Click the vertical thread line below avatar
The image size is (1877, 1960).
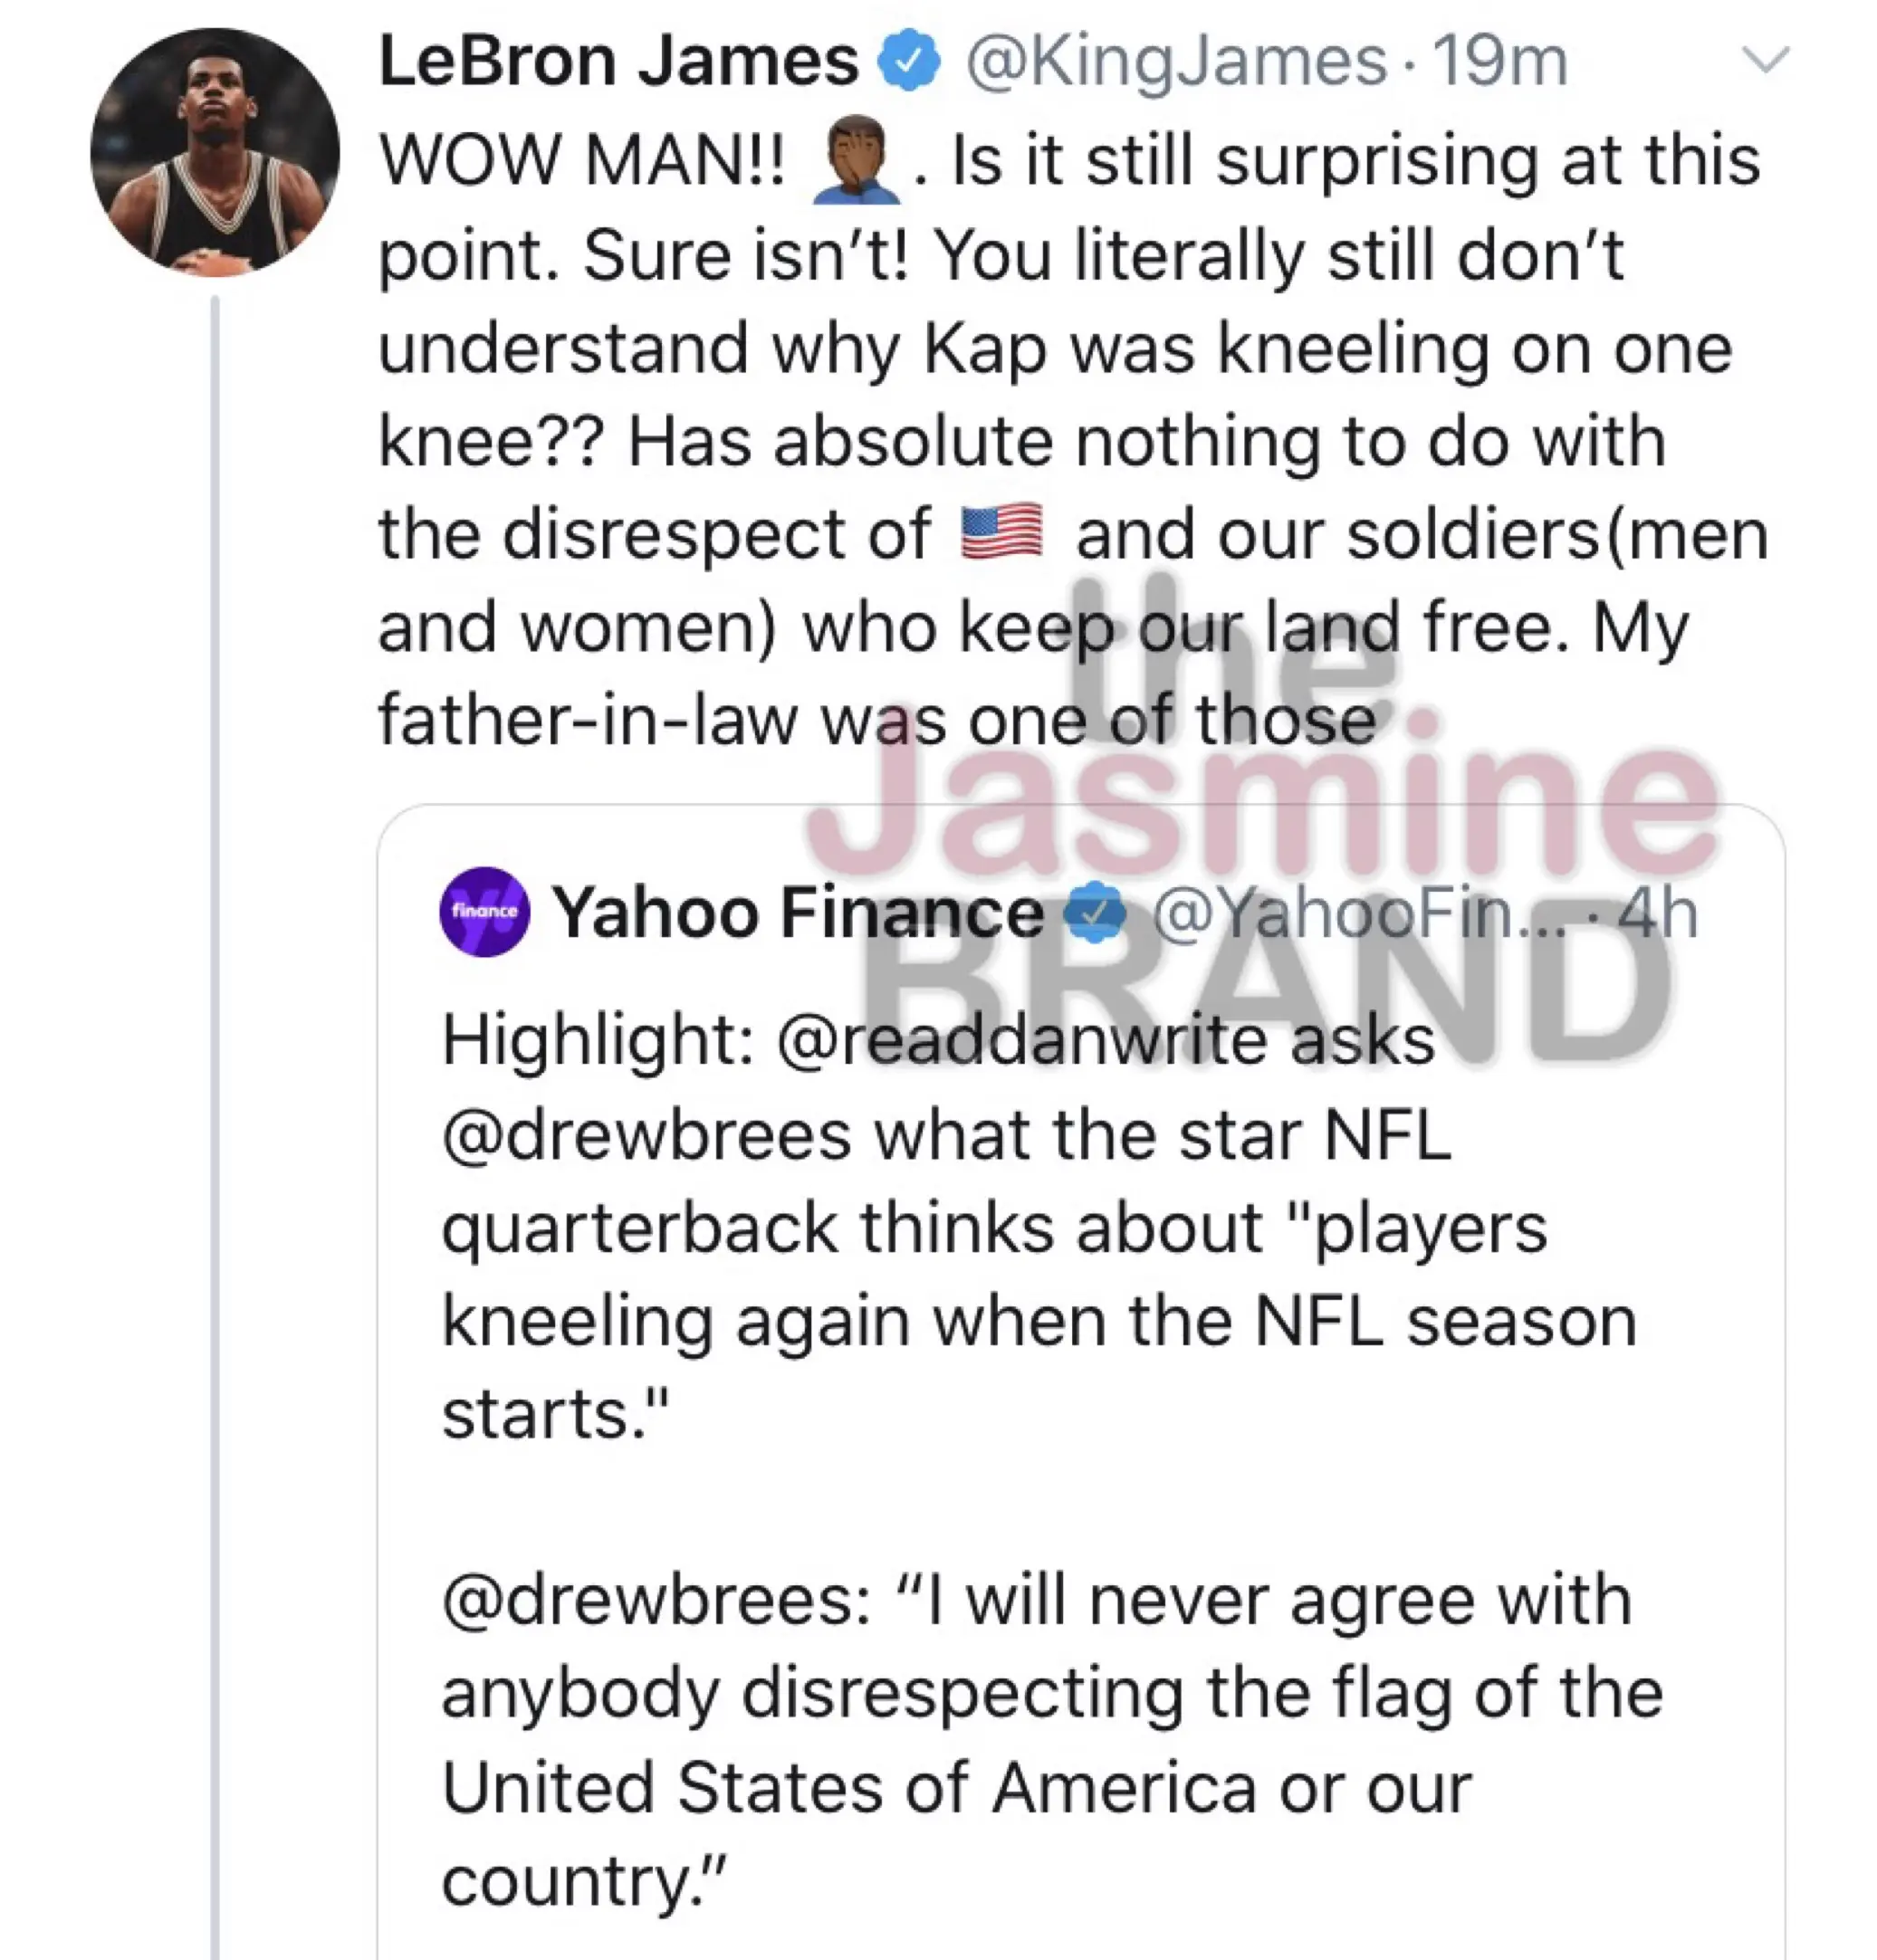pos(214,1100)
